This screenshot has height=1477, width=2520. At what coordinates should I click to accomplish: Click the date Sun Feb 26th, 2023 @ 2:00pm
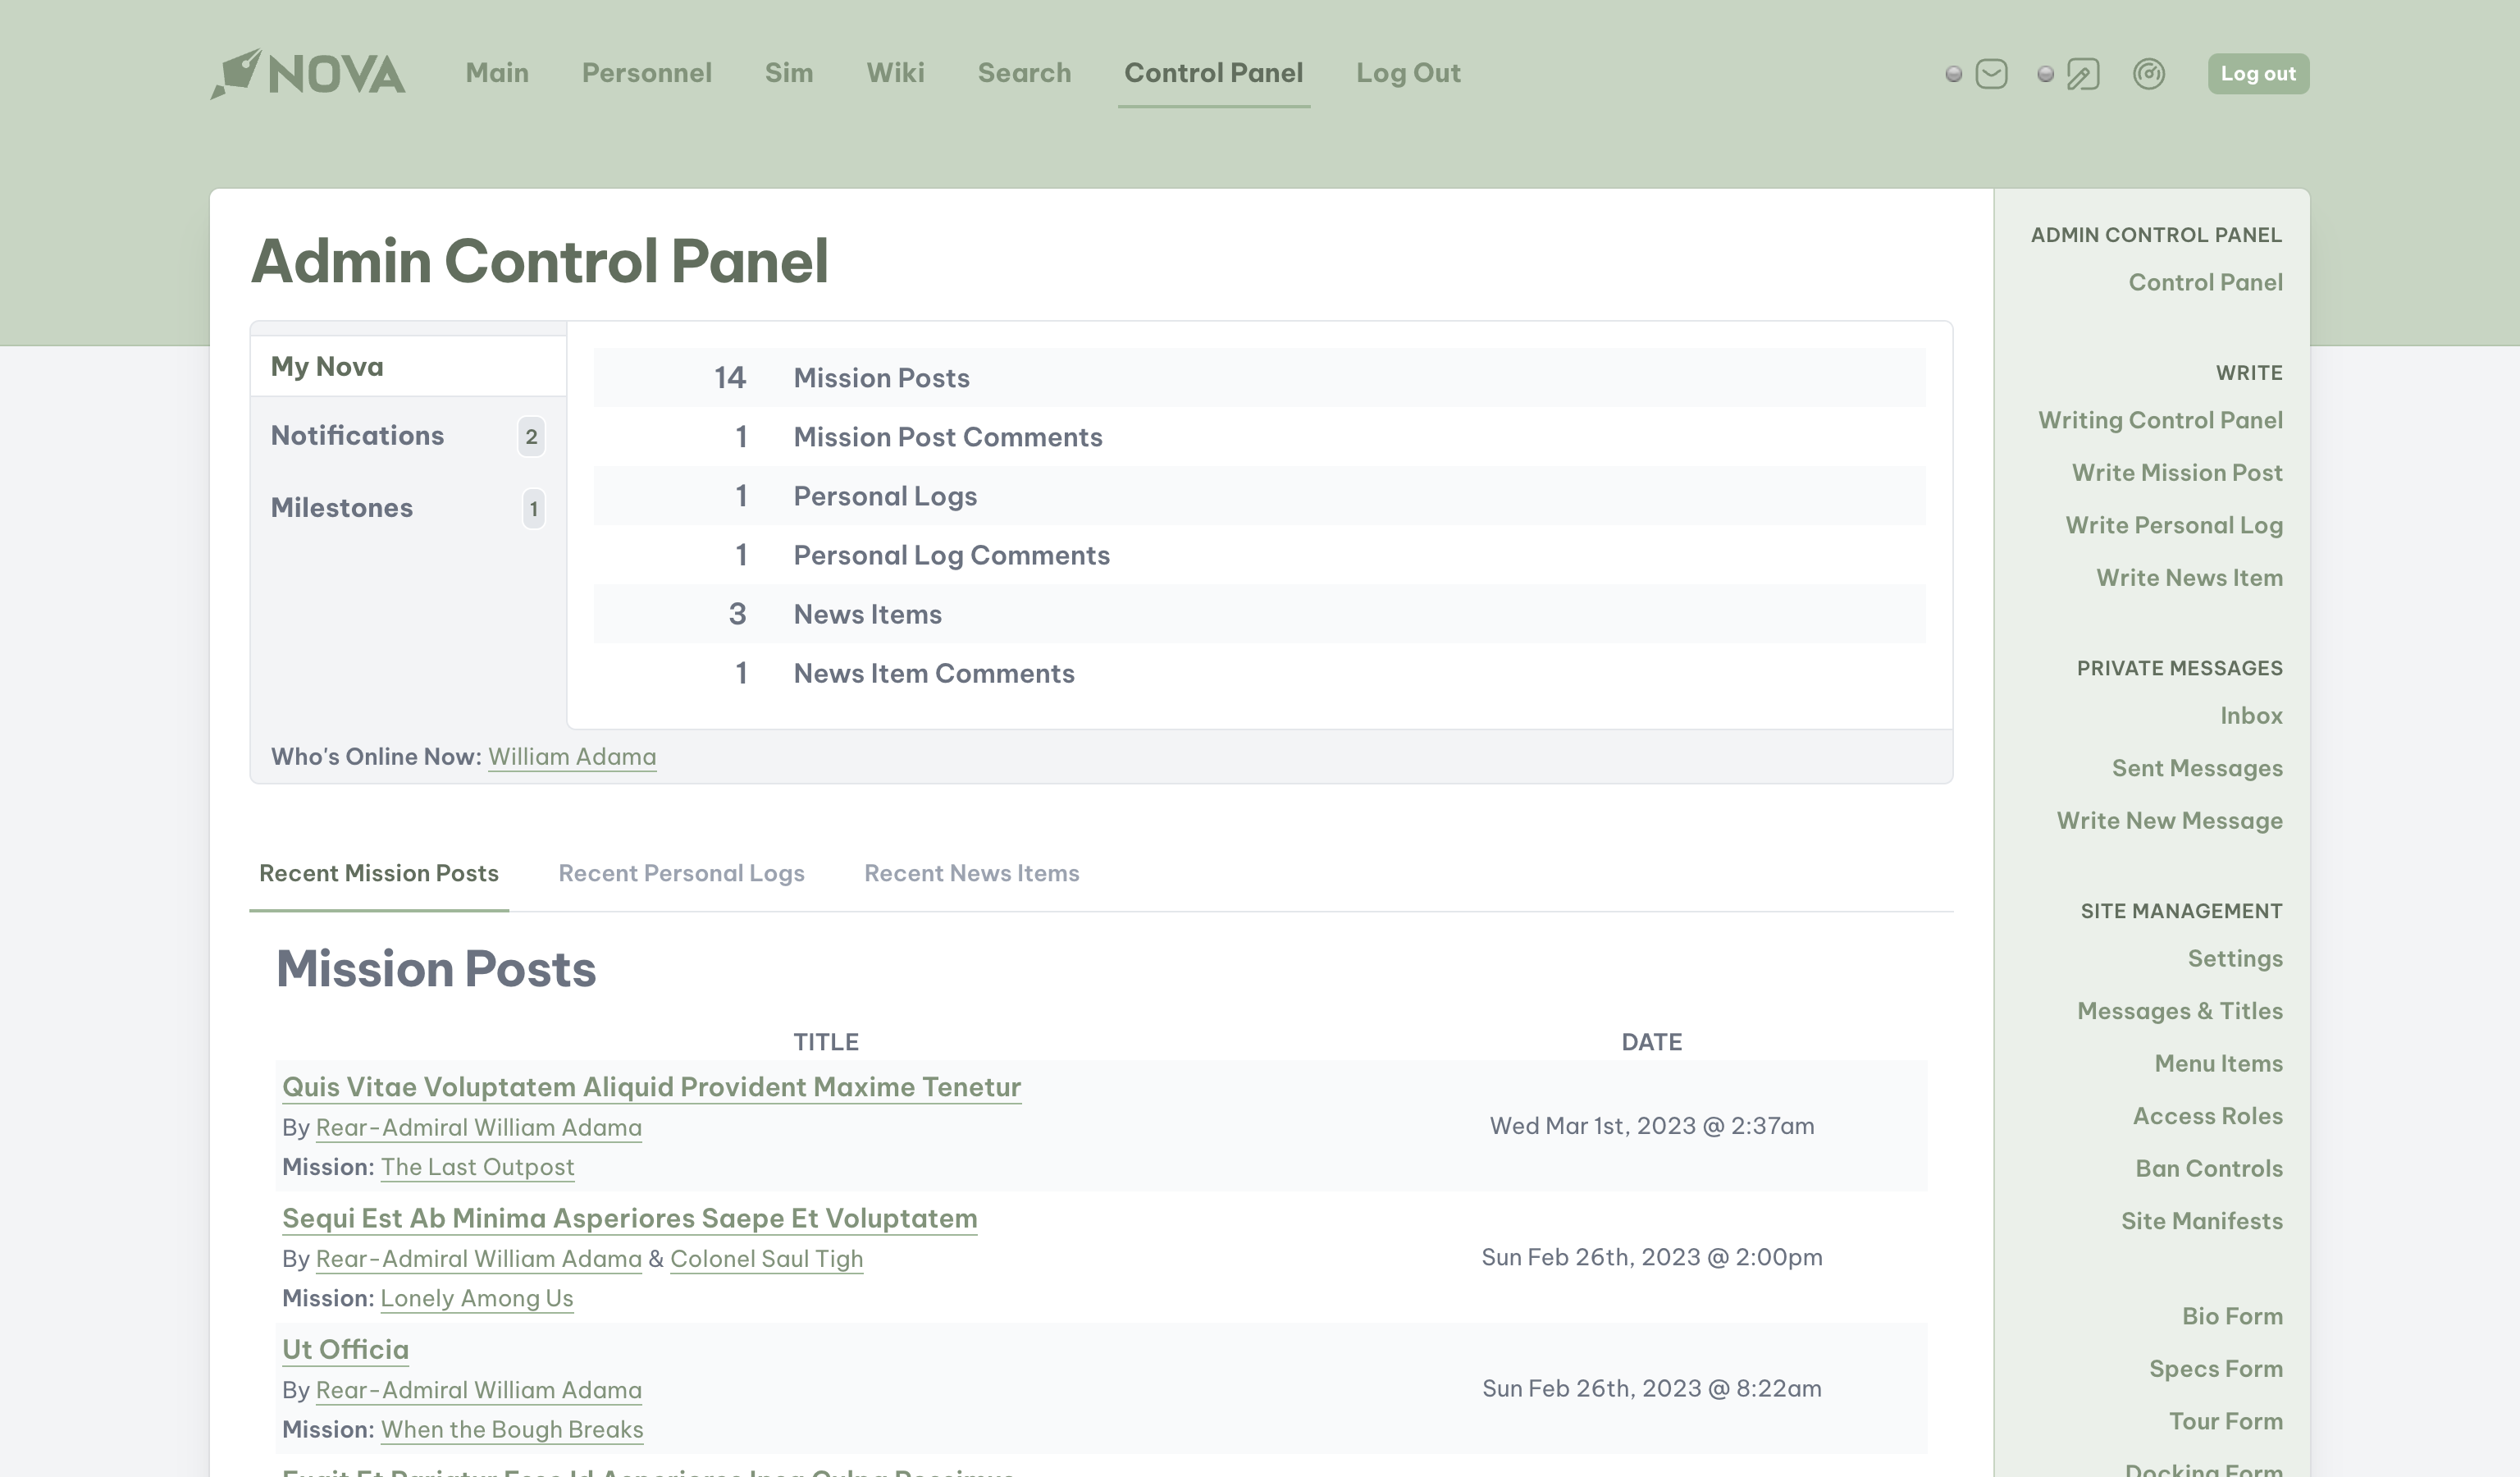[1652, 1257]
